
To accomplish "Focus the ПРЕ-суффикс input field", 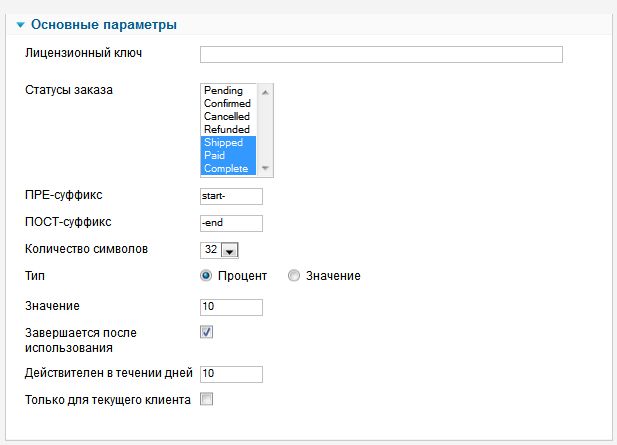I will point(231,196).
